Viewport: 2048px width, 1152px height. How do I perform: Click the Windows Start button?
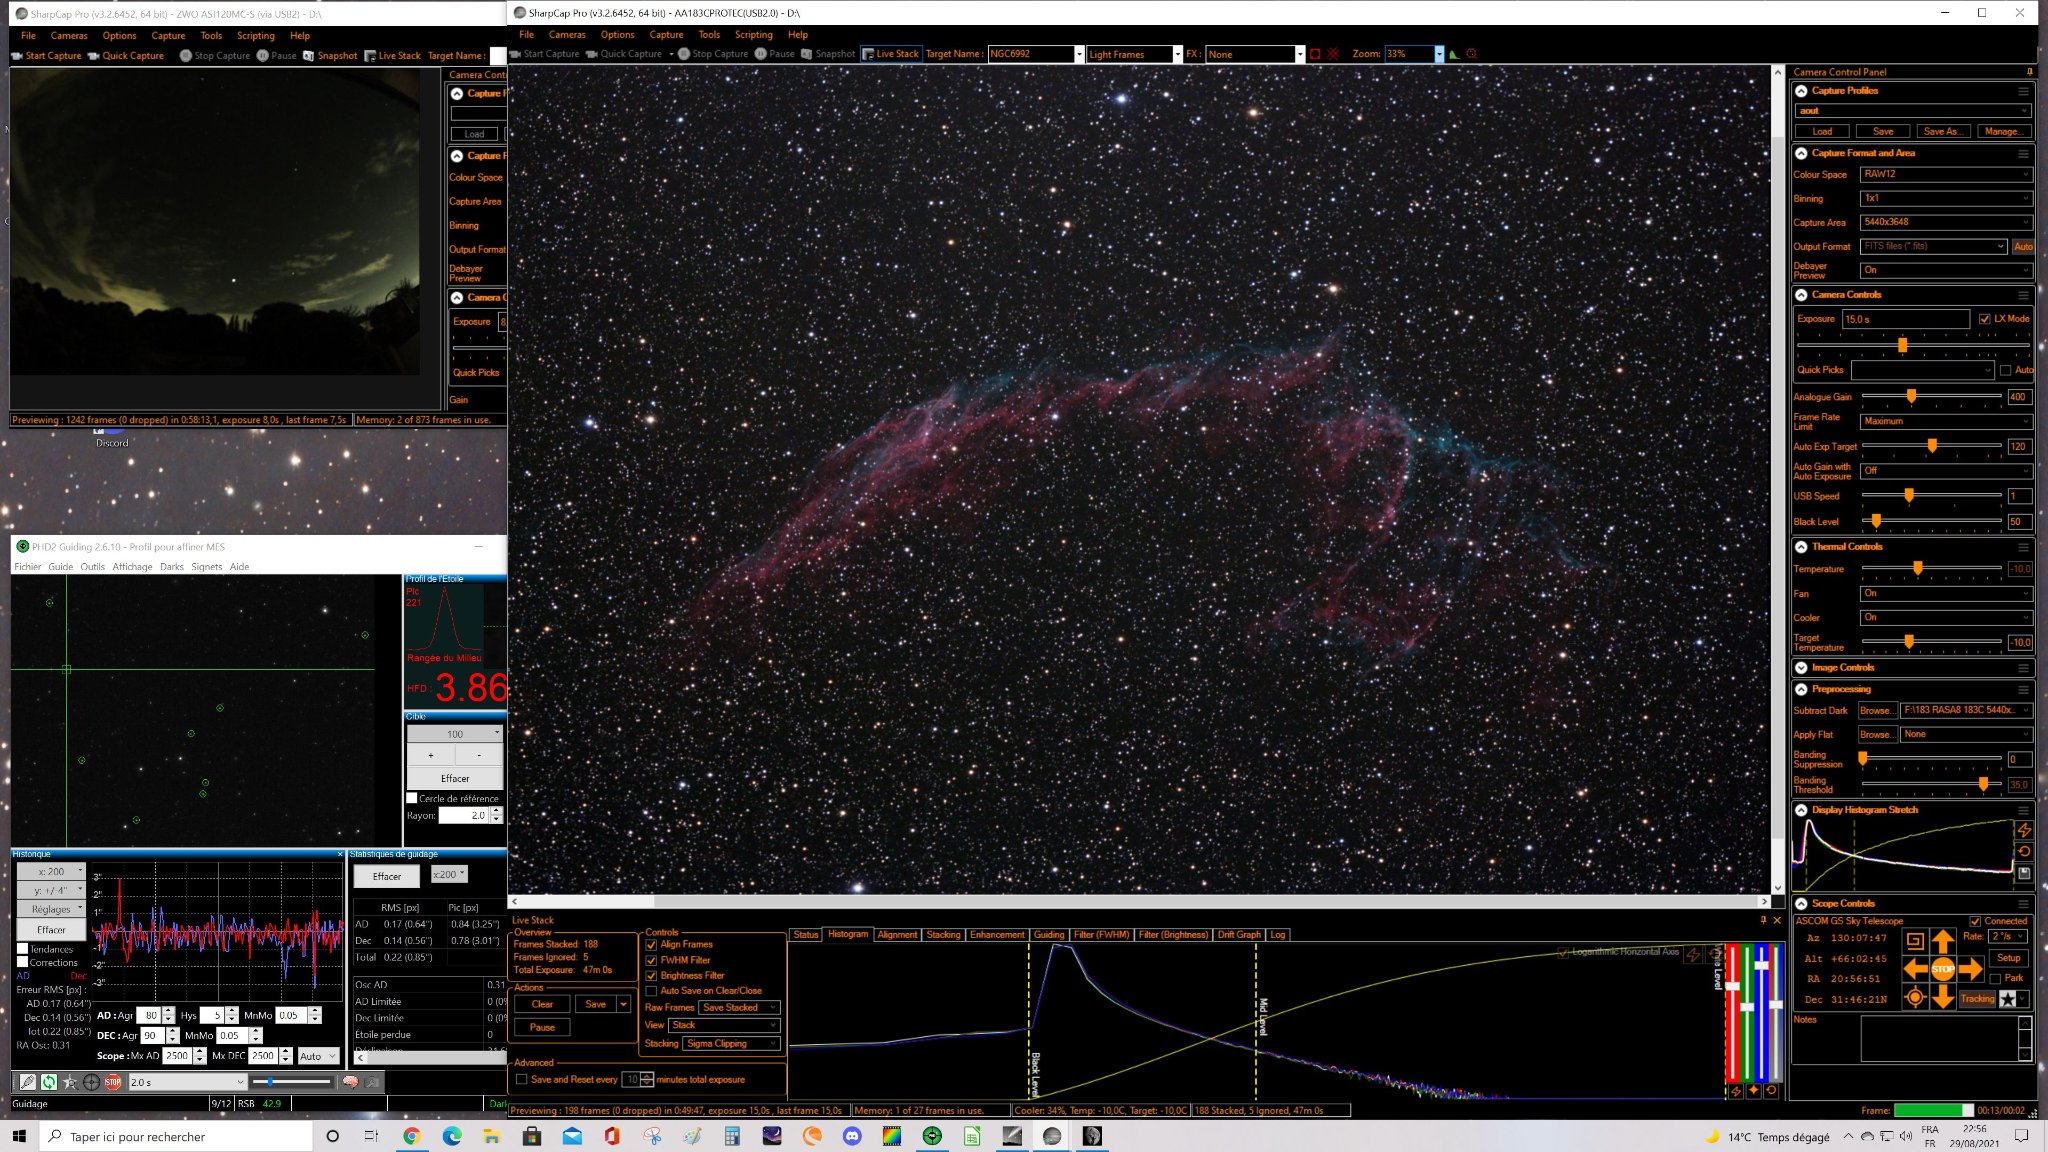click(x=19, y=1136)
